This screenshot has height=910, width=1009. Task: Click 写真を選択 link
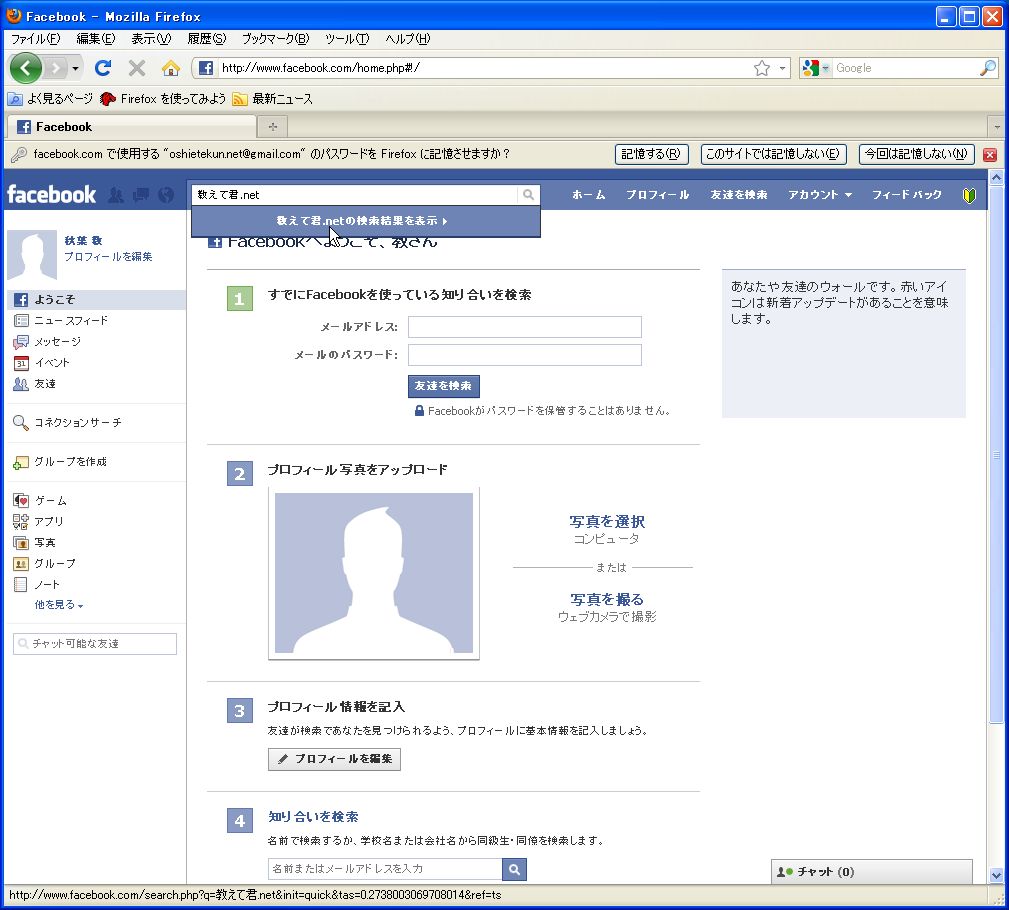(607, 521)
